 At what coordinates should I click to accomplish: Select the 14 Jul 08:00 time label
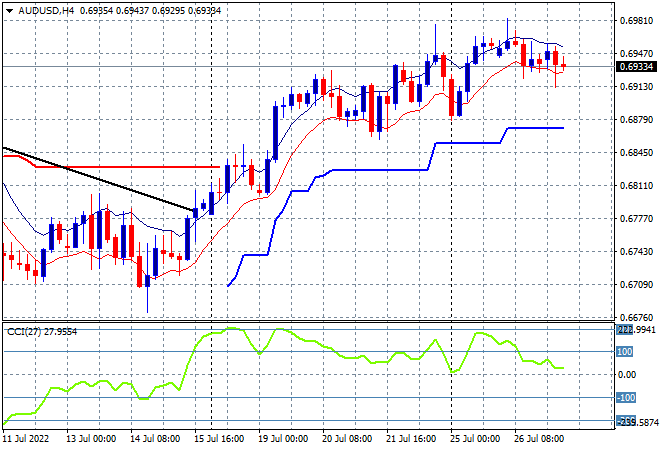point(155,439)
